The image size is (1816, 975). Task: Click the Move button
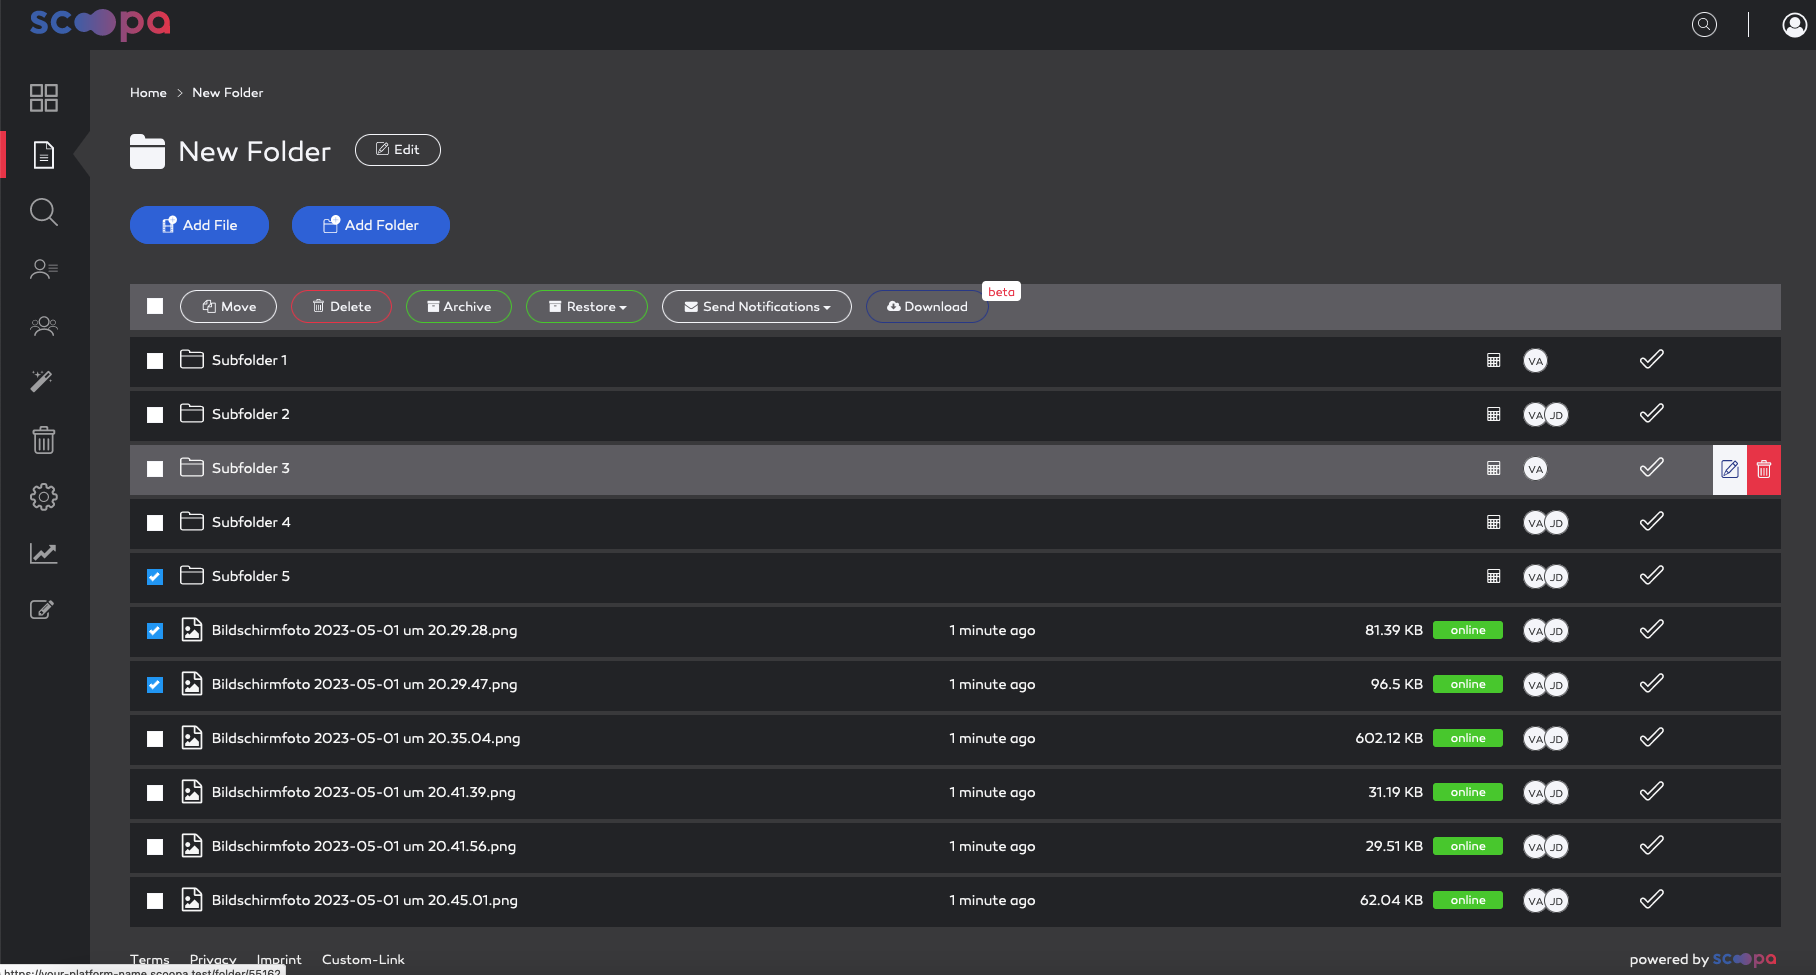tap(229, 307)
